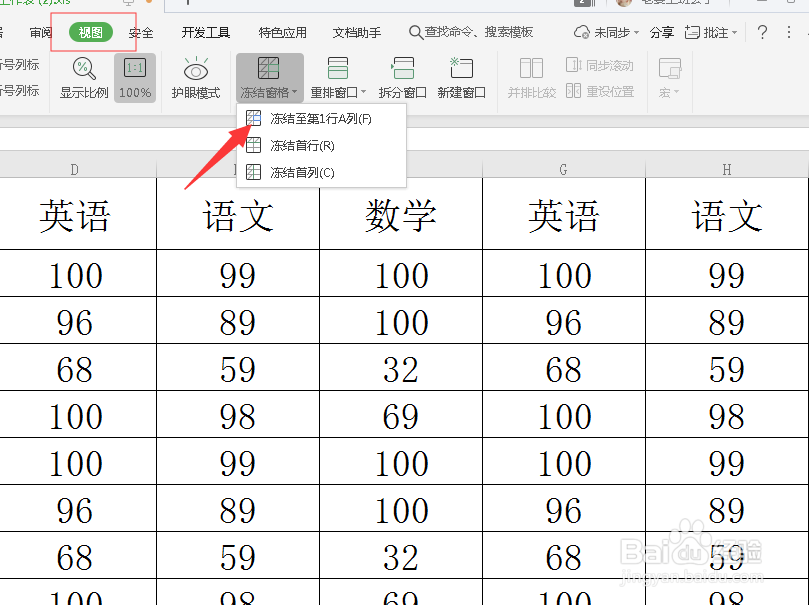Screen dimensions: 809x605
Task: Select column D header
Action: pyautogui.click(x=77, y=169)
